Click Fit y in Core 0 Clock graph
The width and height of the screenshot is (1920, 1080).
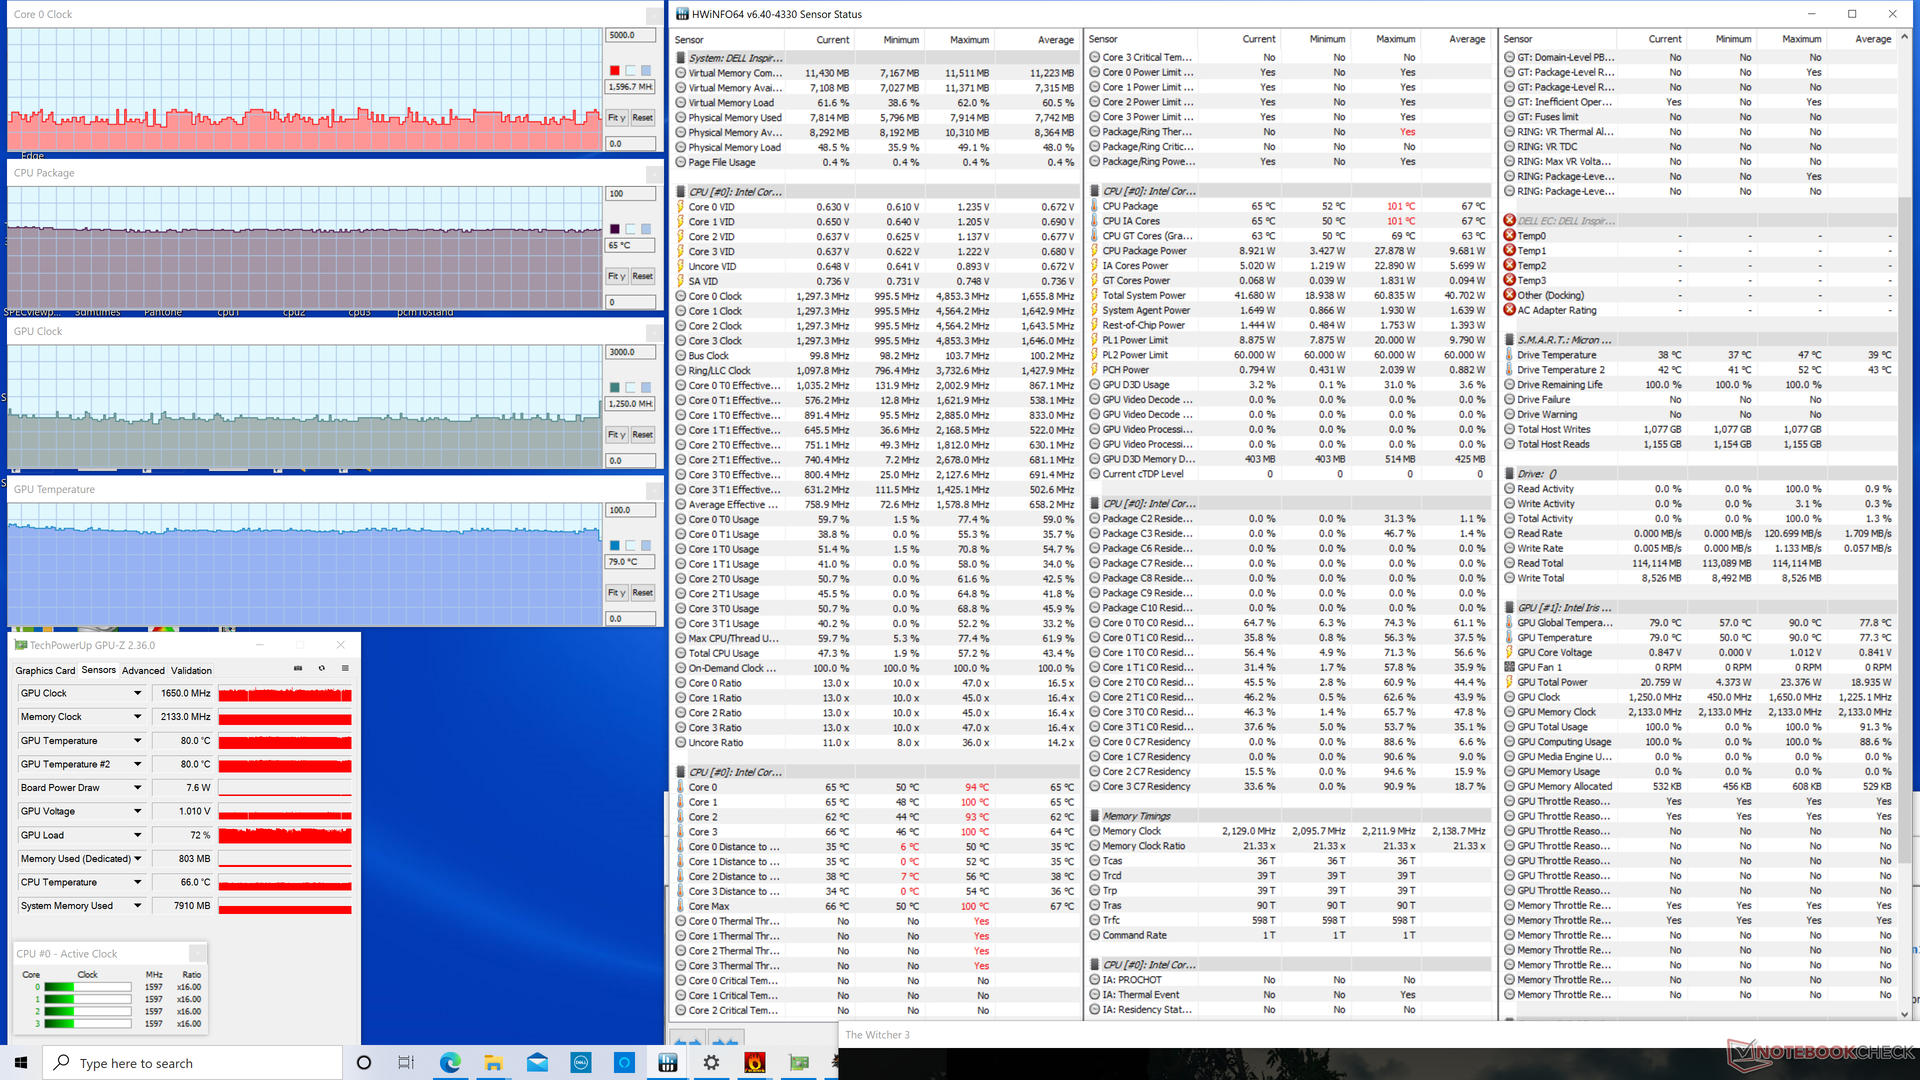(617, 118)
